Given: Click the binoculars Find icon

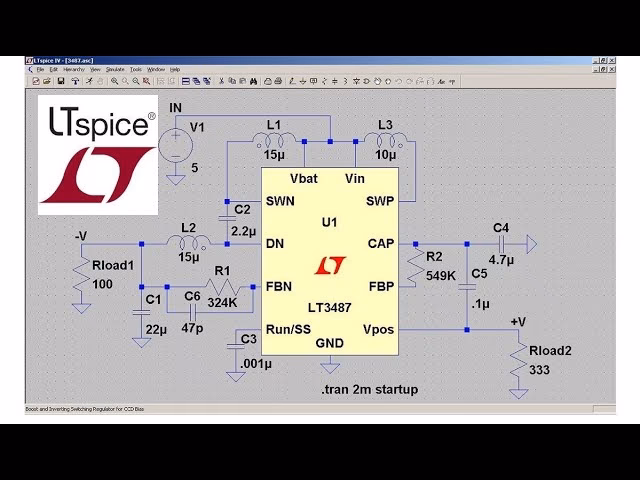Looking at the screenshot, I should pos(253,81).
